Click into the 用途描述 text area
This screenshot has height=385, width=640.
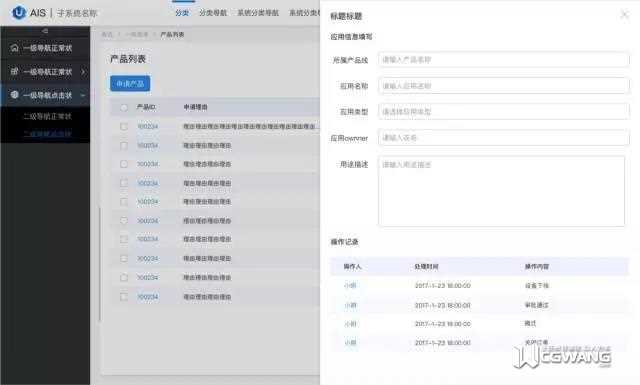[x=502, y=191]
